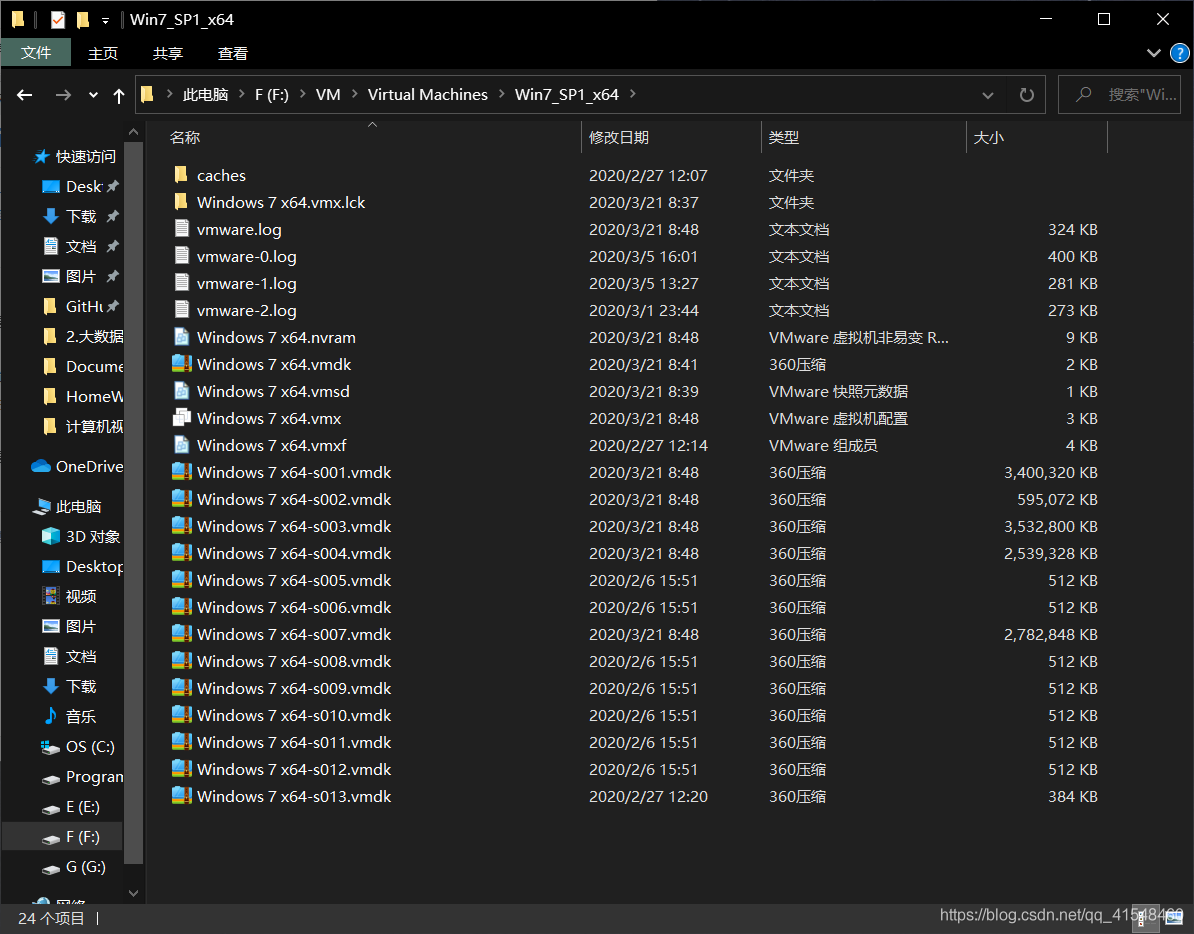Switch to the 共享 ribbon tab

168,53
